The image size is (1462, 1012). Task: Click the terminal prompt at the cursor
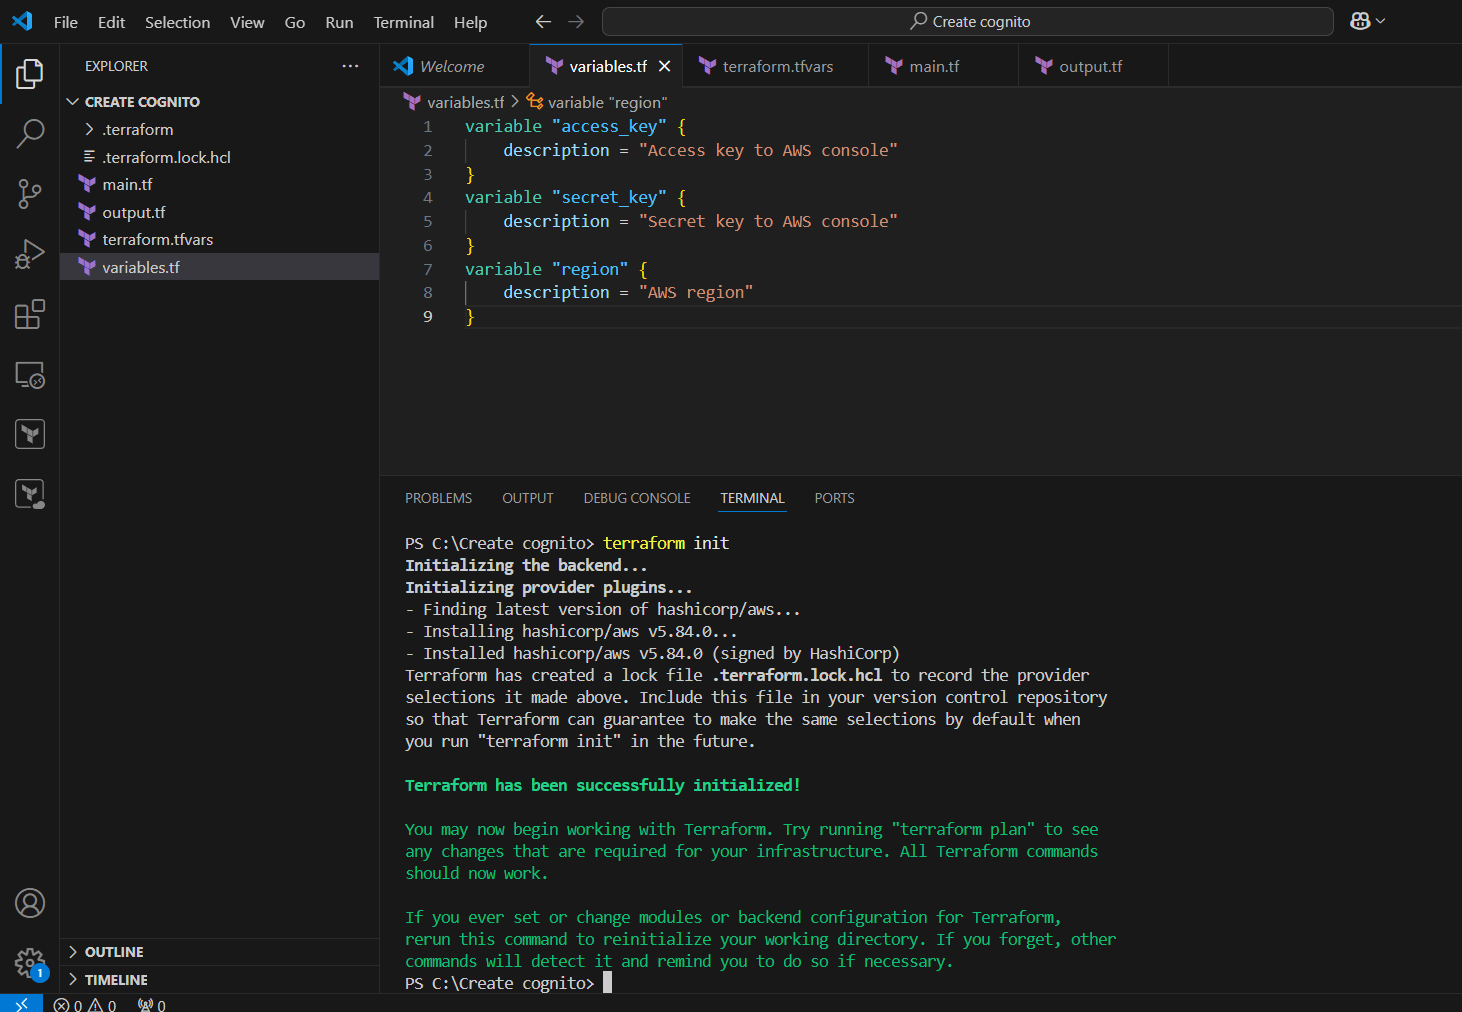pos(607,983)
